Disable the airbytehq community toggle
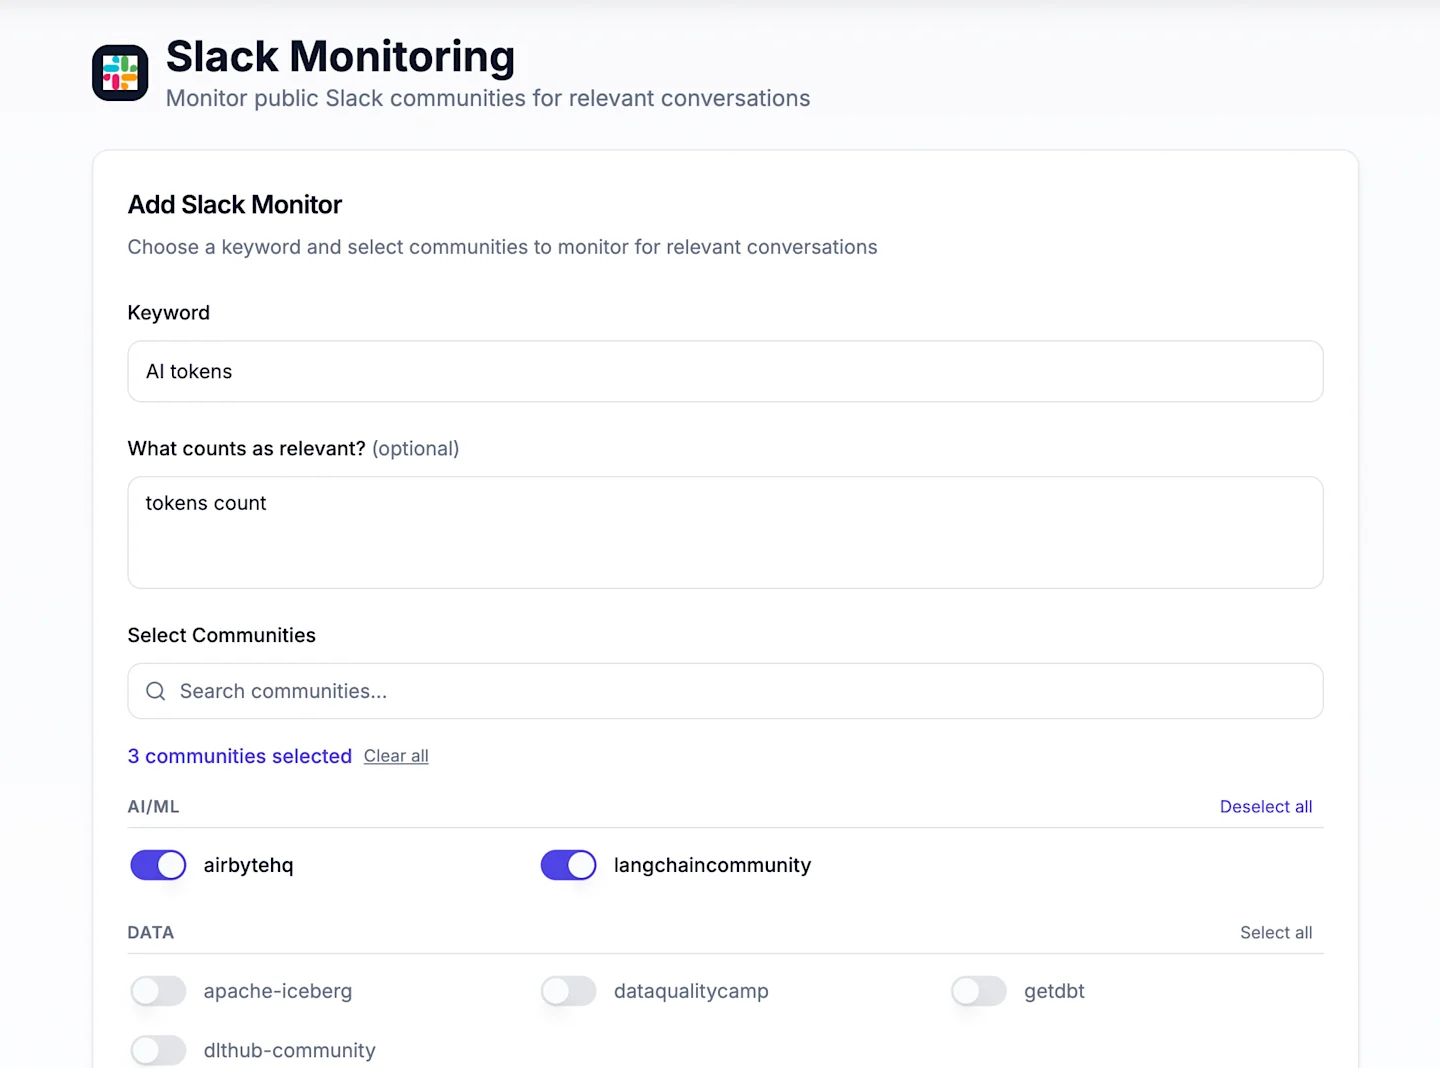Image resolution: width=1440 pixels, height=1068 pixels. [158, 865]
